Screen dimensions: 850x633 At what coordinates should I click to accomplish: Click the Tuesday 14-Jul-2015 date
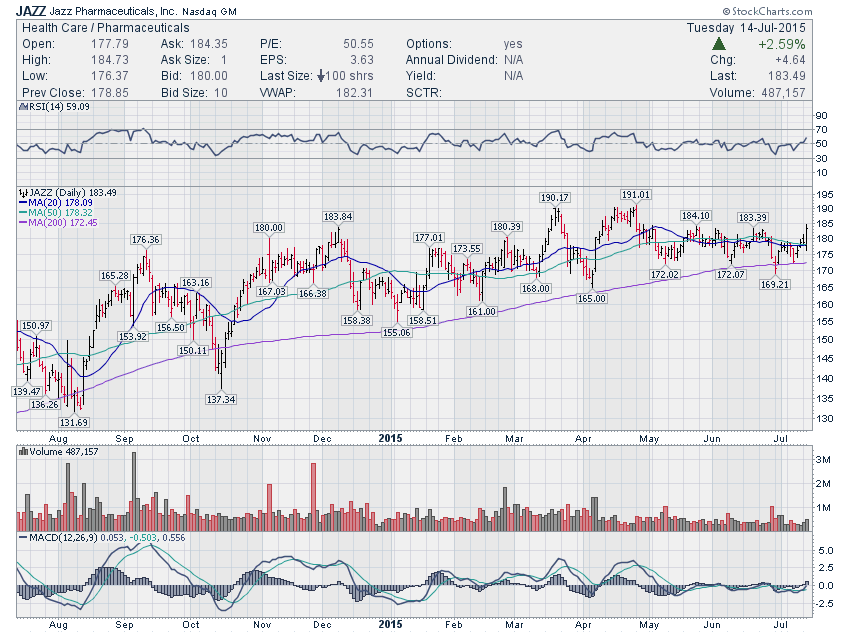[x=746, y=28]
